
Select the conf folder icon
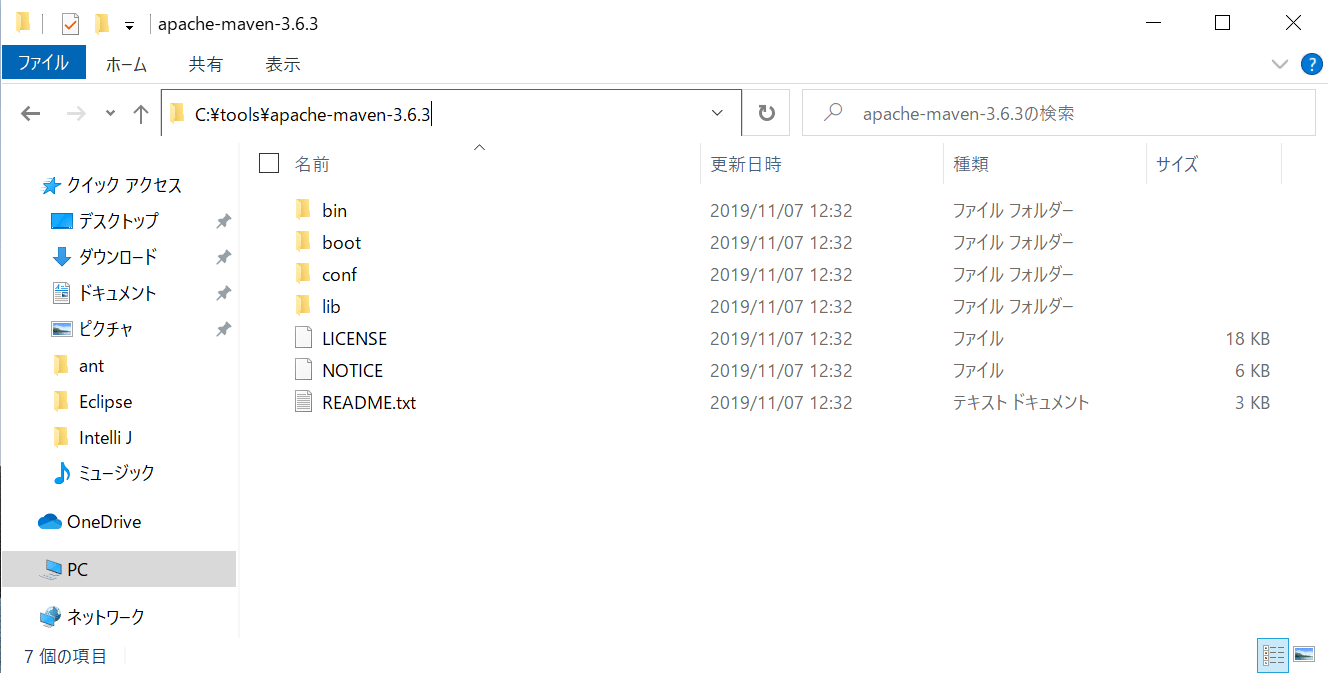(304, 274)
